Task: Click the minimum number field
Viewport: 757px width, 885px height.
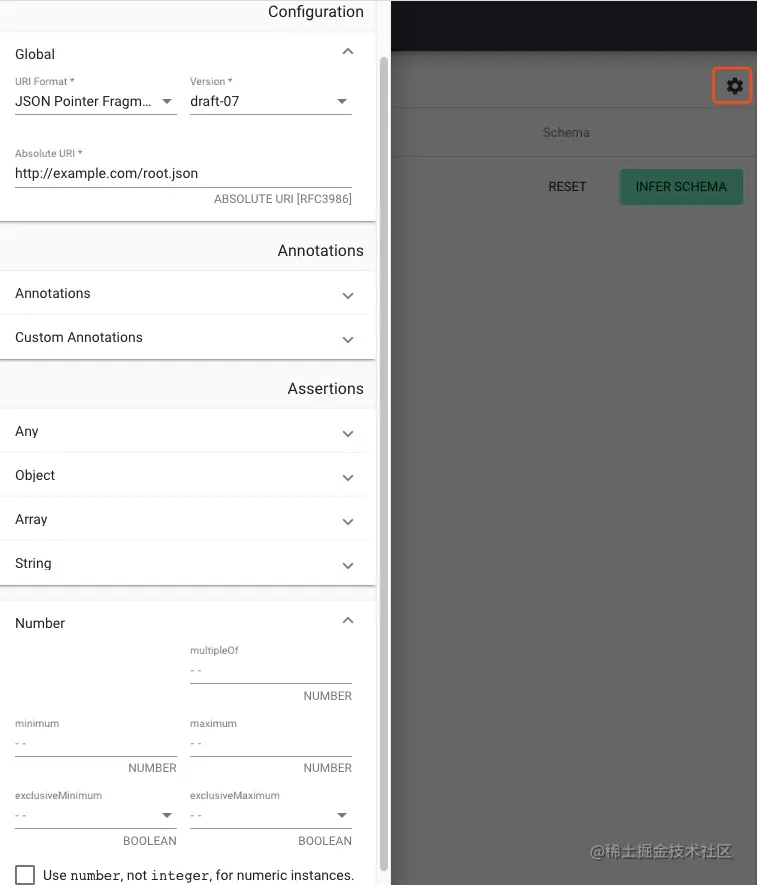Action: [x=95, y=743]
